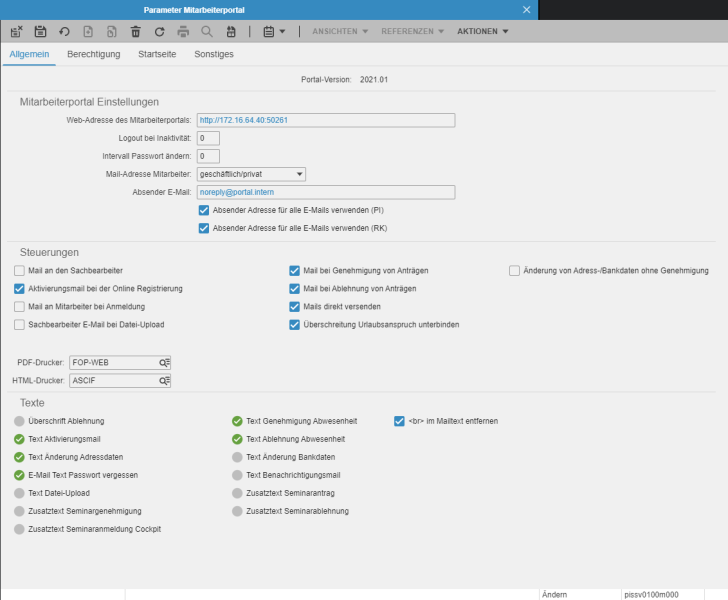
Task: Click Text Benachrichtigungsmail grey circle
Action: [x=237, y=475]
